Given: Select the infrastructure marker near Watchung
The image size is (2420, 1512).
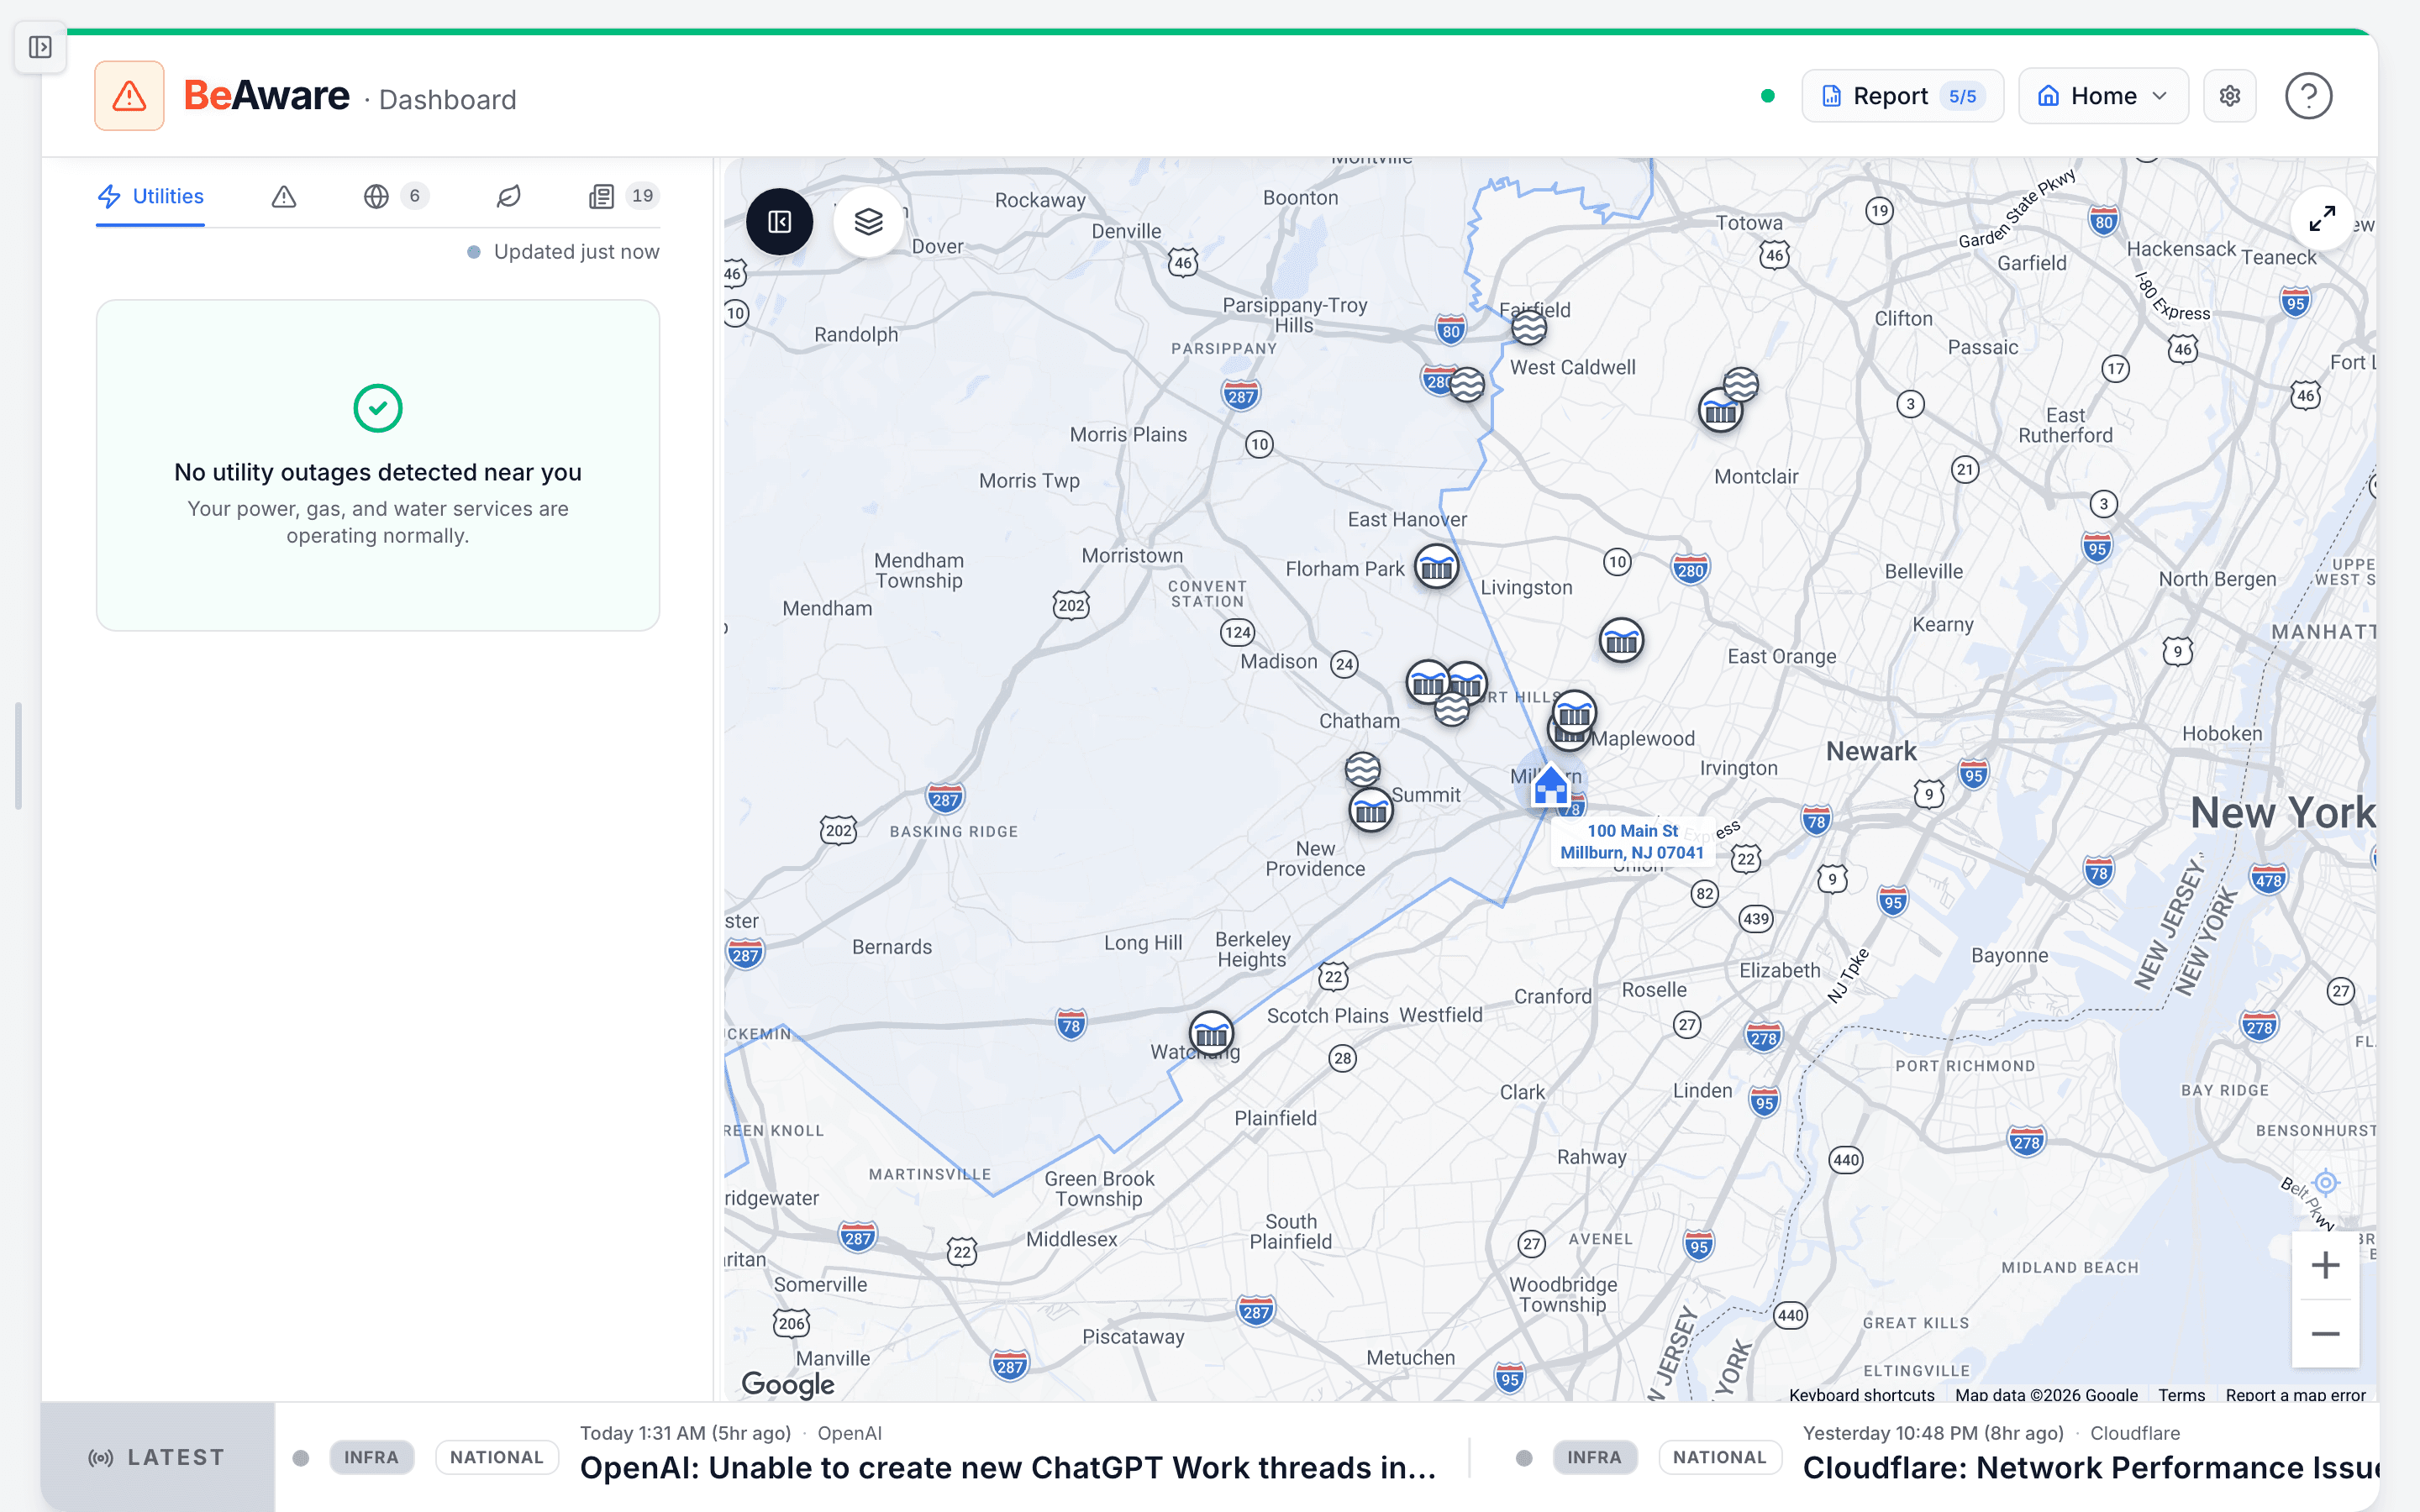Looking at the screenshot, I should click(1211, 1034).
